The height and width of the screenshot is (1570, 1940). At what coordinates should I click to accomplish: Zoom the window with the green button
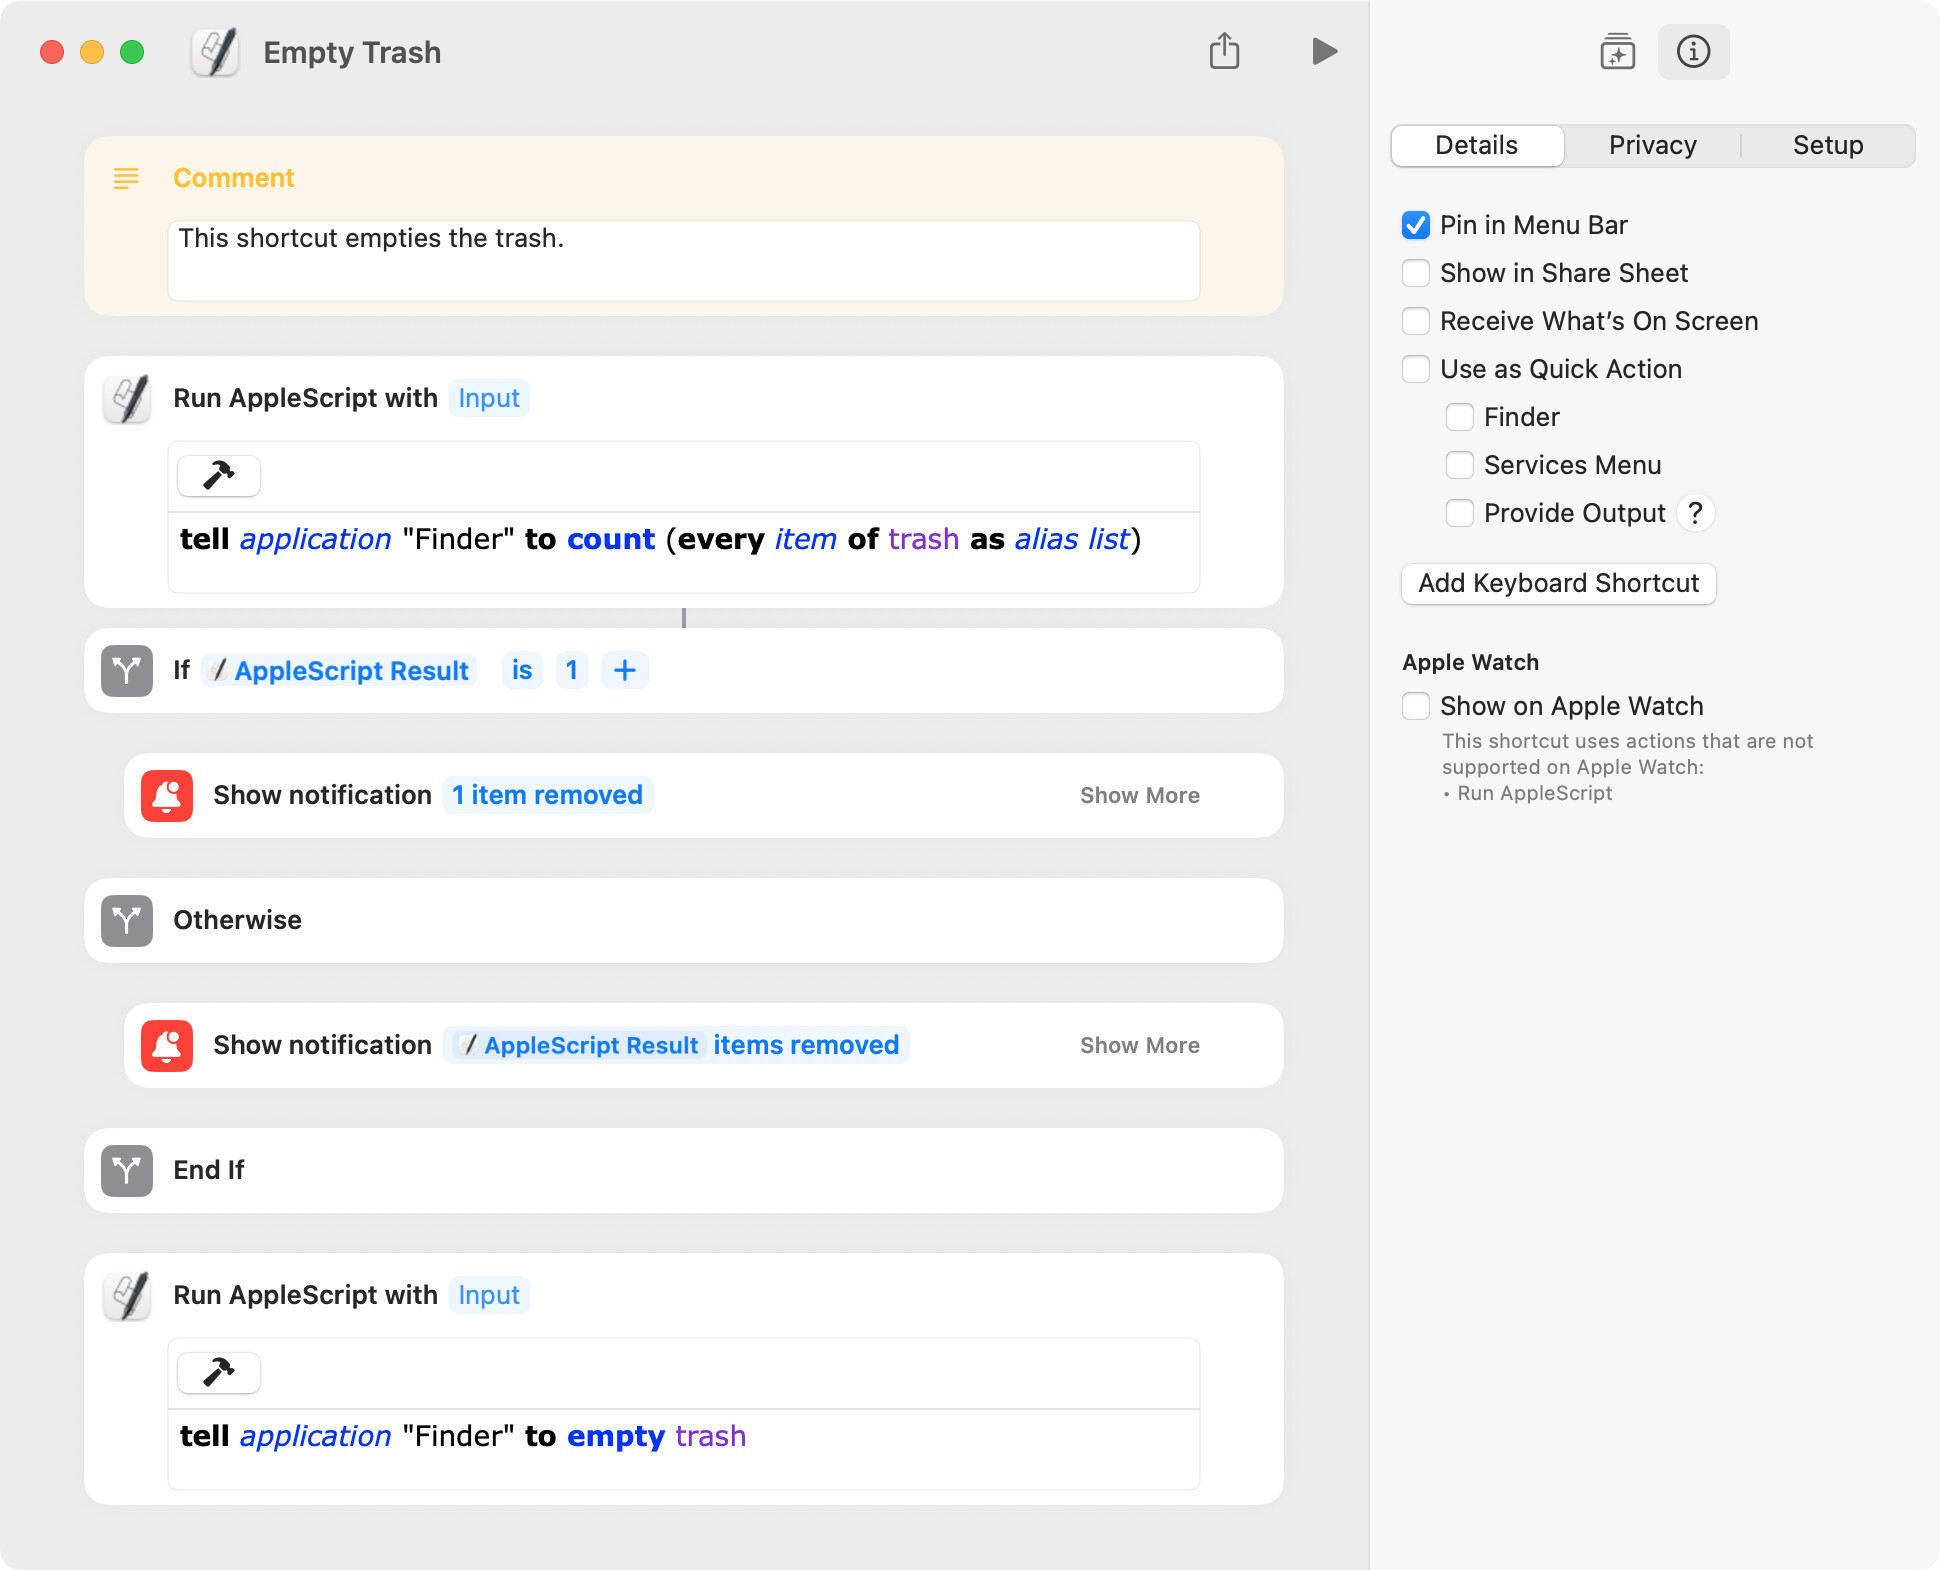132,52
